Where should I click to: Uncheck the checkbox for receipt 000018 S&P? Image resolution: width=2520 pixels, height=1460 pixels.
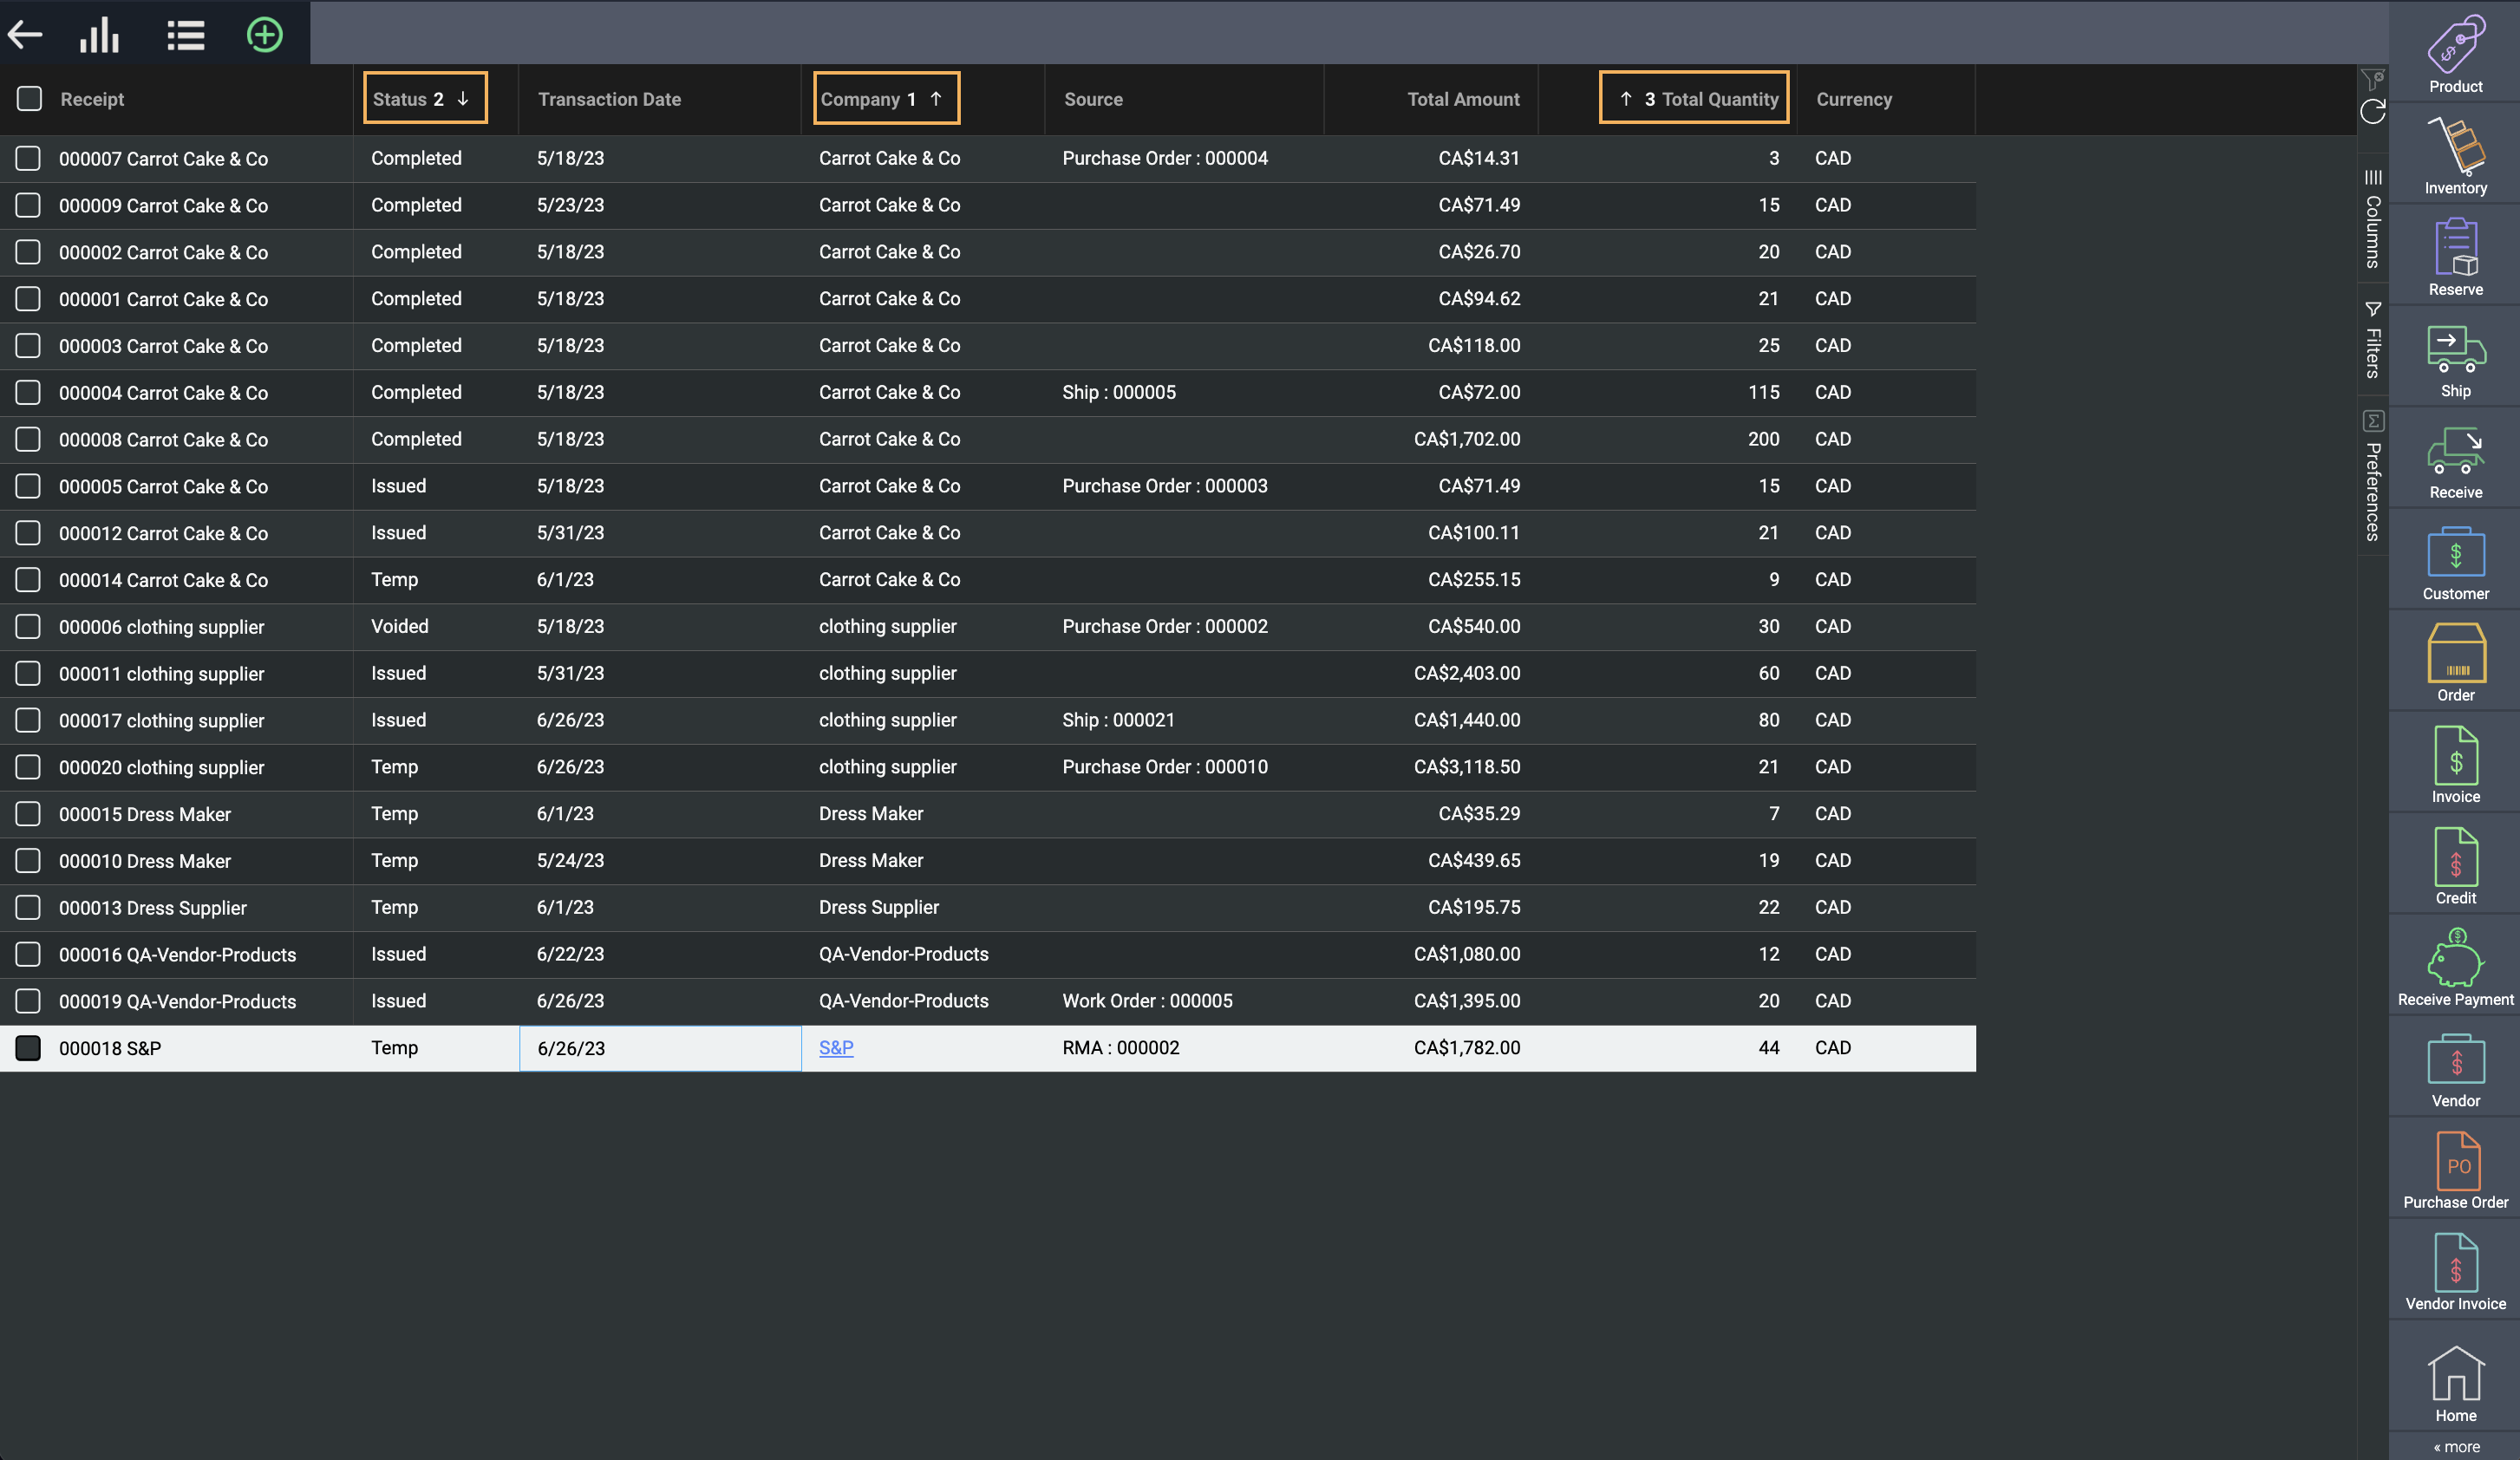28,1048
